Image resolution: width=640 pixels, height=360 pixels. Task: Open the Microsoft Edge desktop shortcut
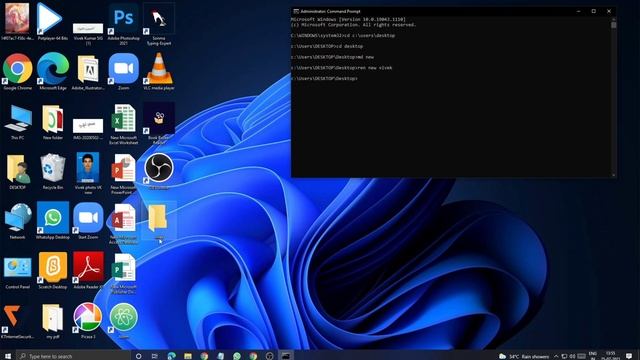[x=53, y=71]
